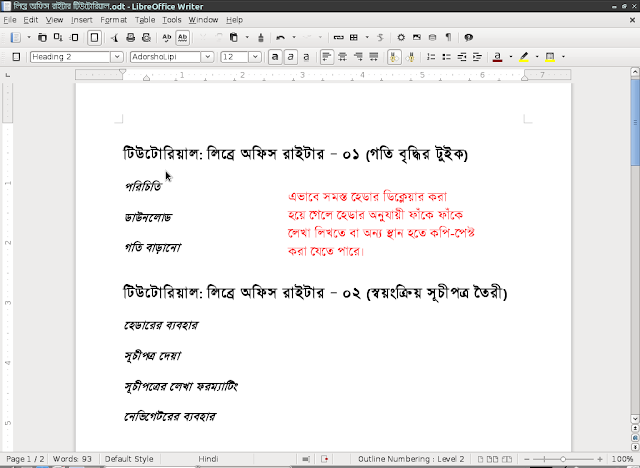
Task: Toggle AutoSpellcheck button
Action: coord(182,38)
